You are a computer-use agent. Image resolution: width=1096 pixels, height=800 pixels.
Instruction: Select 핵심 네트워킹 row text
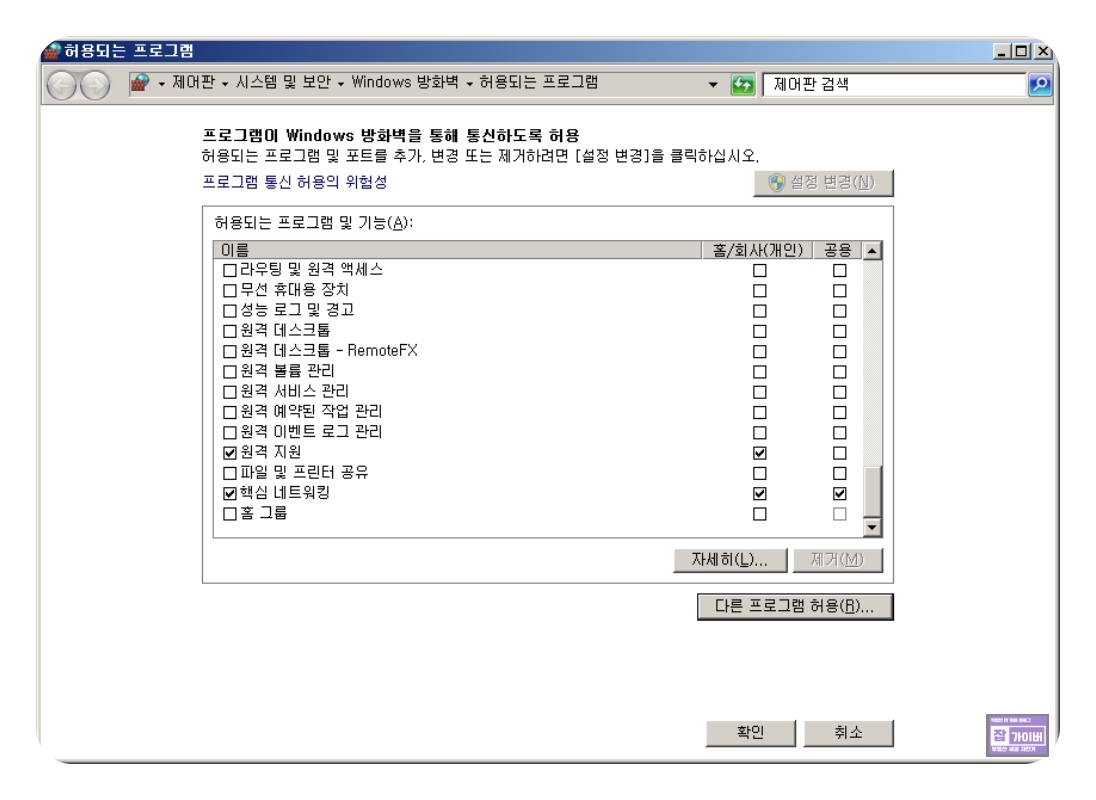[x=284, y=493]
